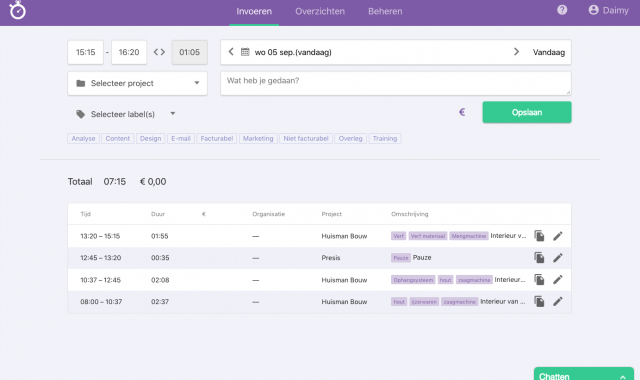Click the end time field 16:20
Image resolution: width=640 pixels, height=380 pixels.
coord(129,52)
